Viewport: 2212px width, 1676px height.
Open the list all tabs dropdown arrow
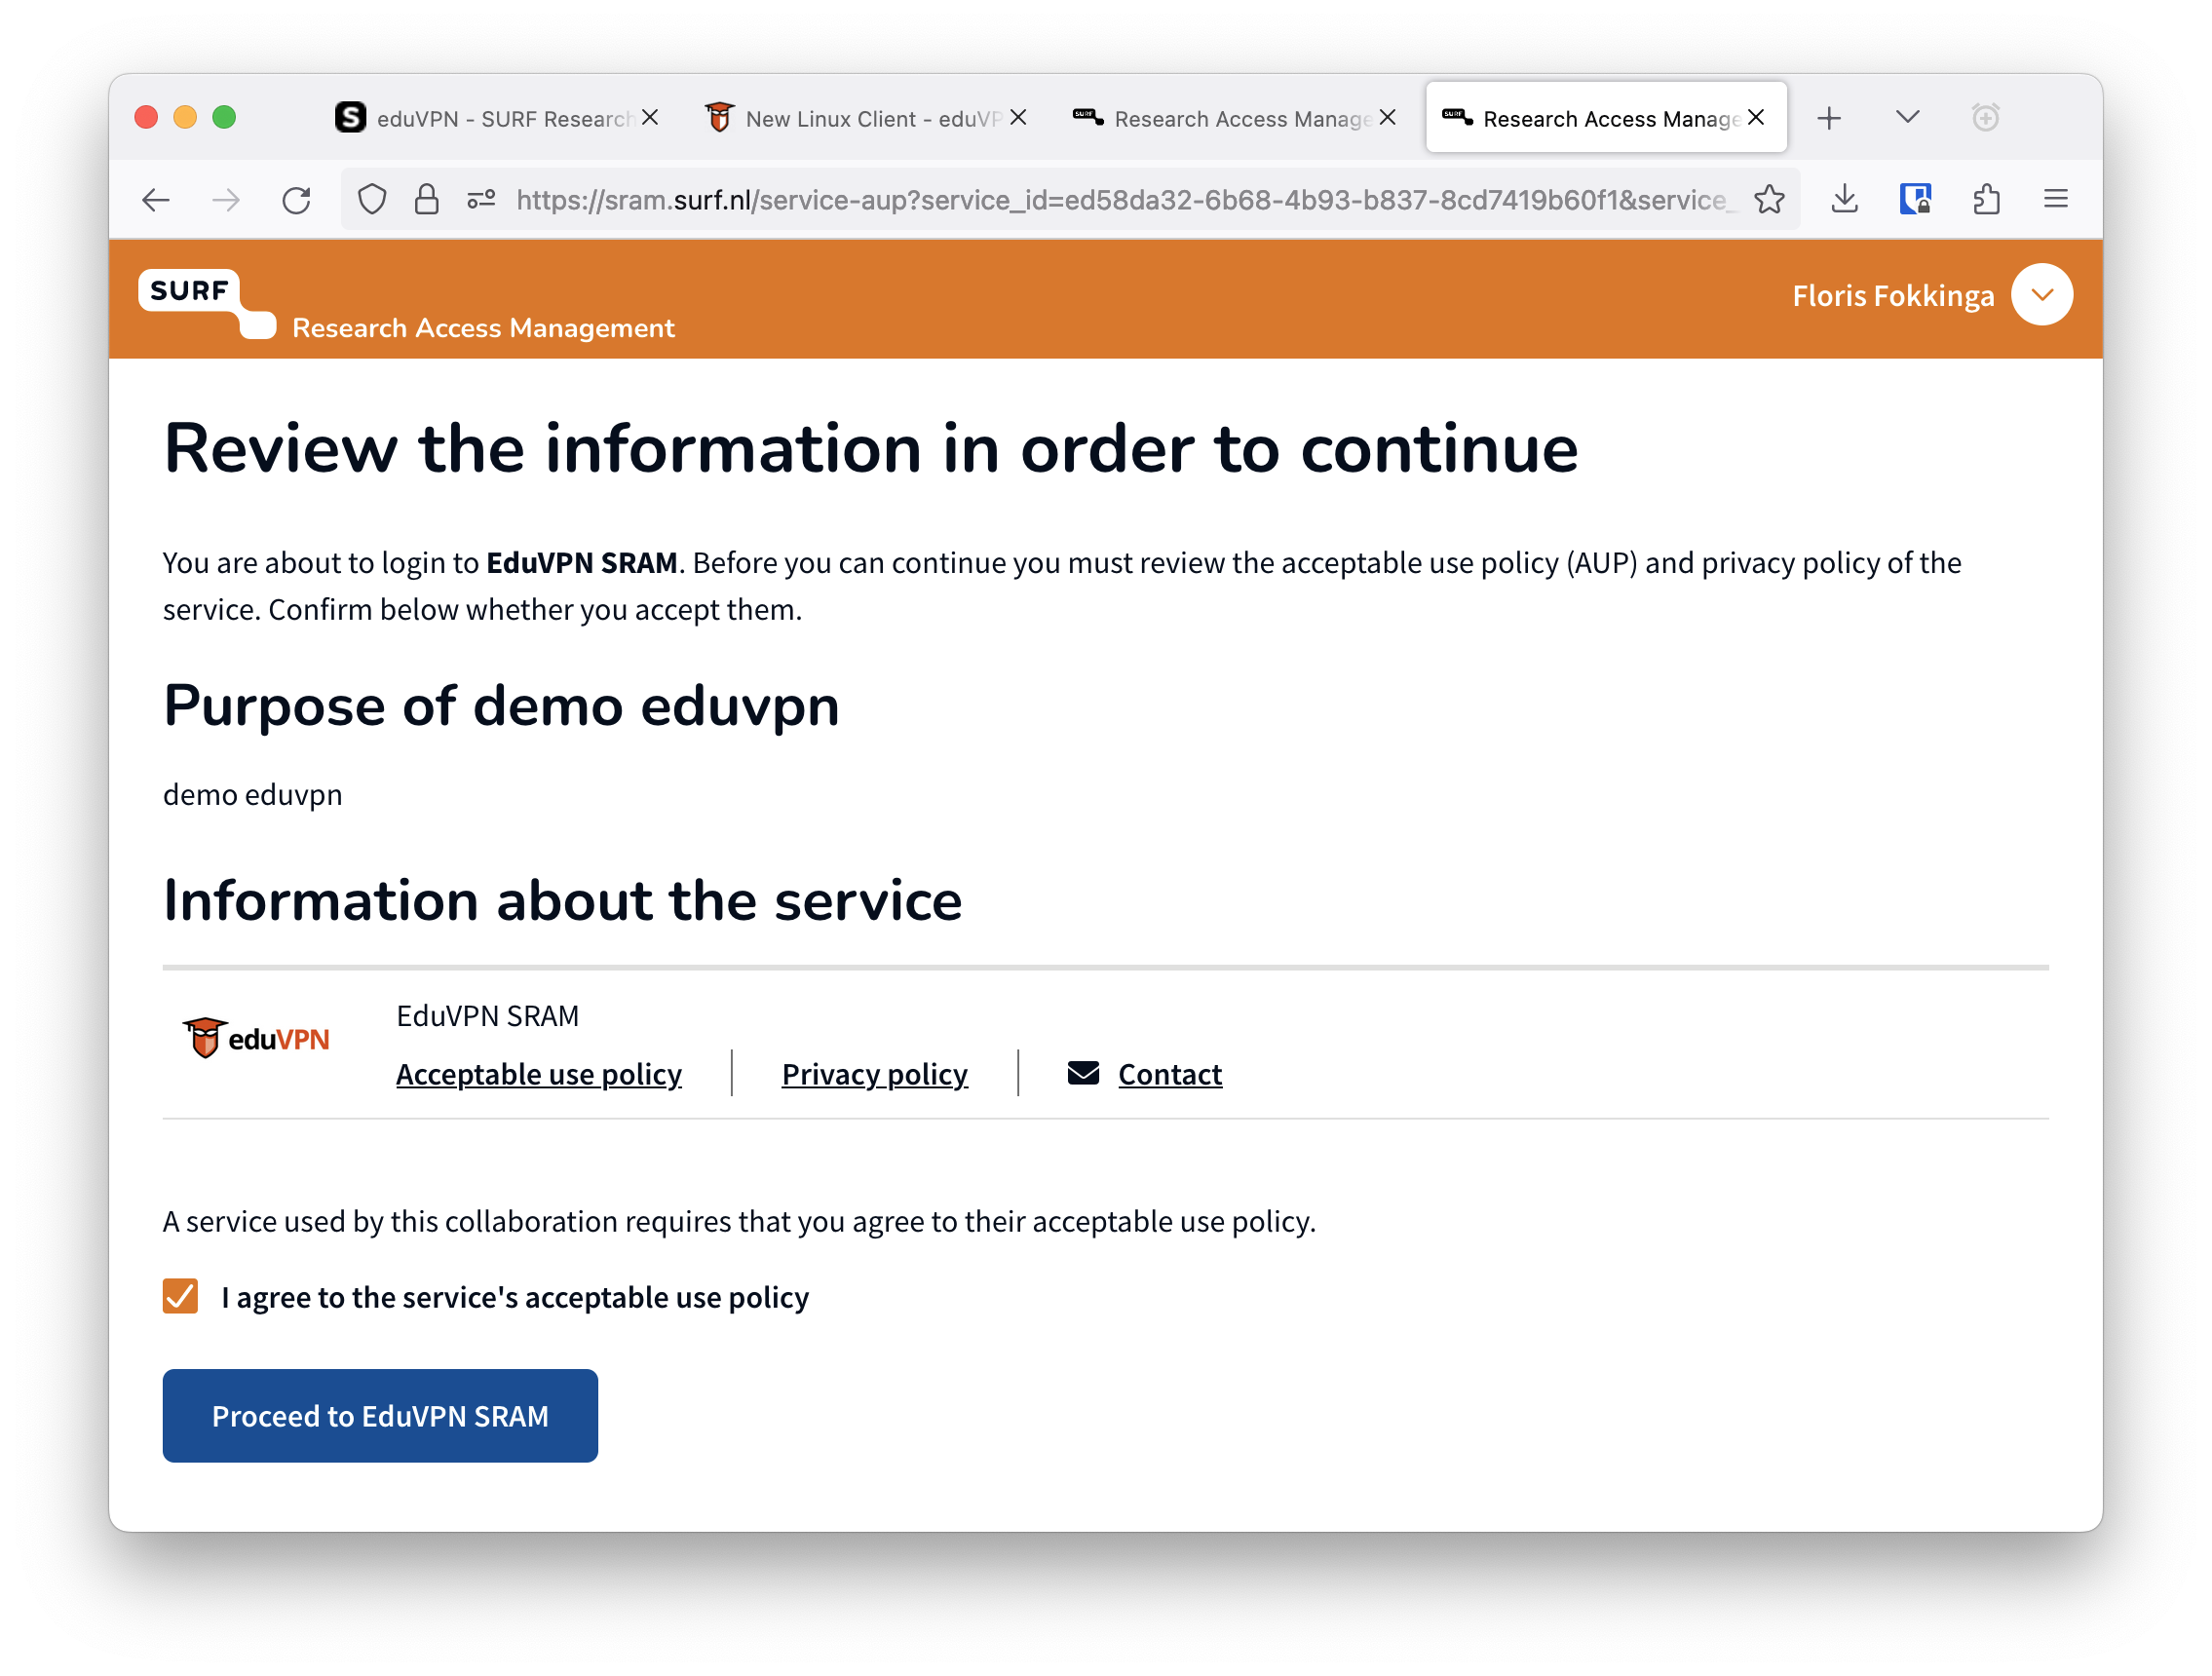pos(1907,118)
